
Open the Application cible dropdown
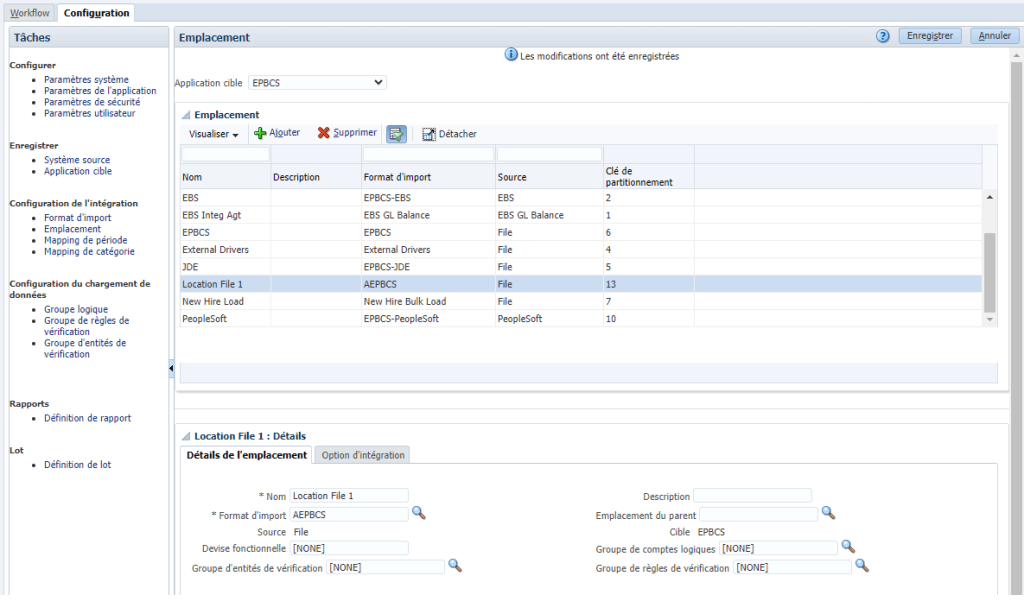[x=317, y=83]
